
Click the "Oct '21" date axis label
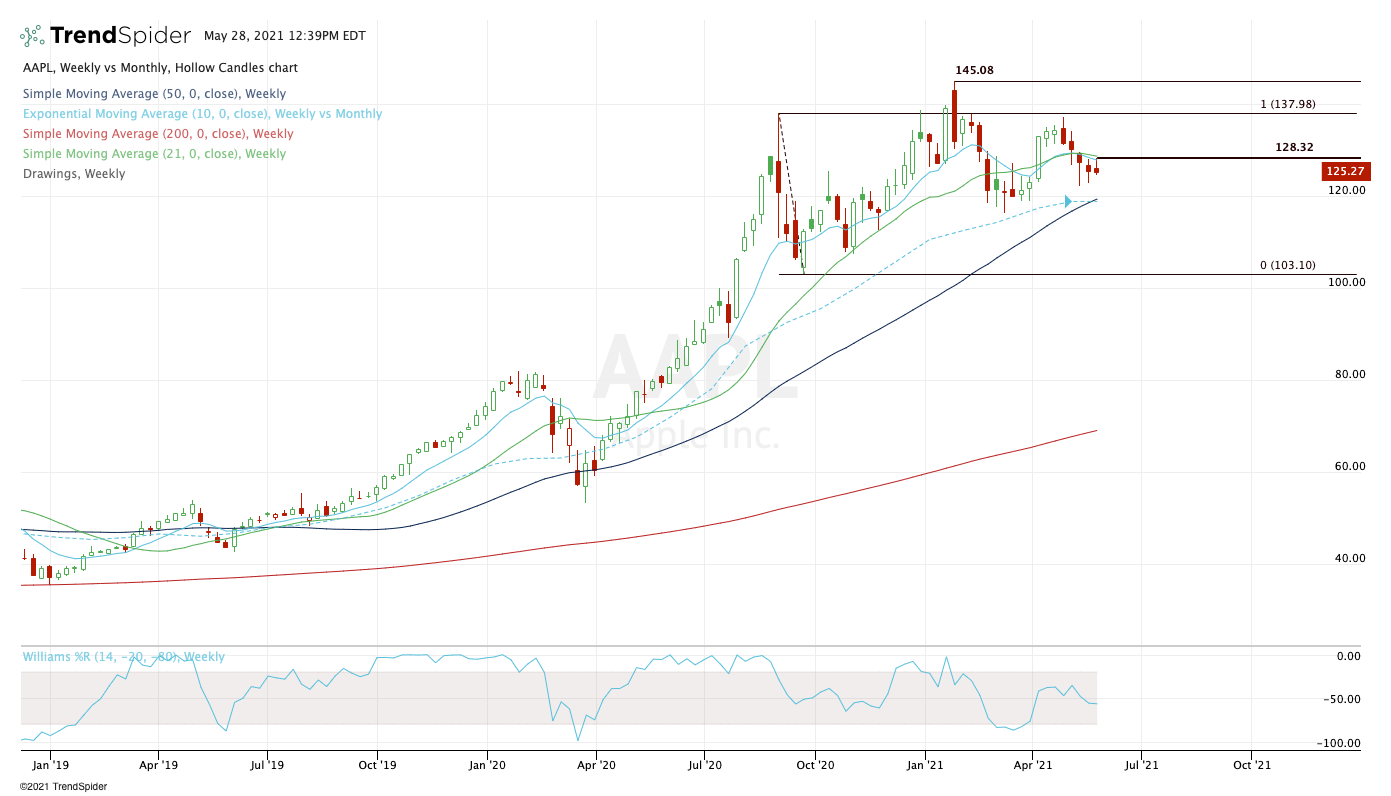click(x=1251, y=765)
